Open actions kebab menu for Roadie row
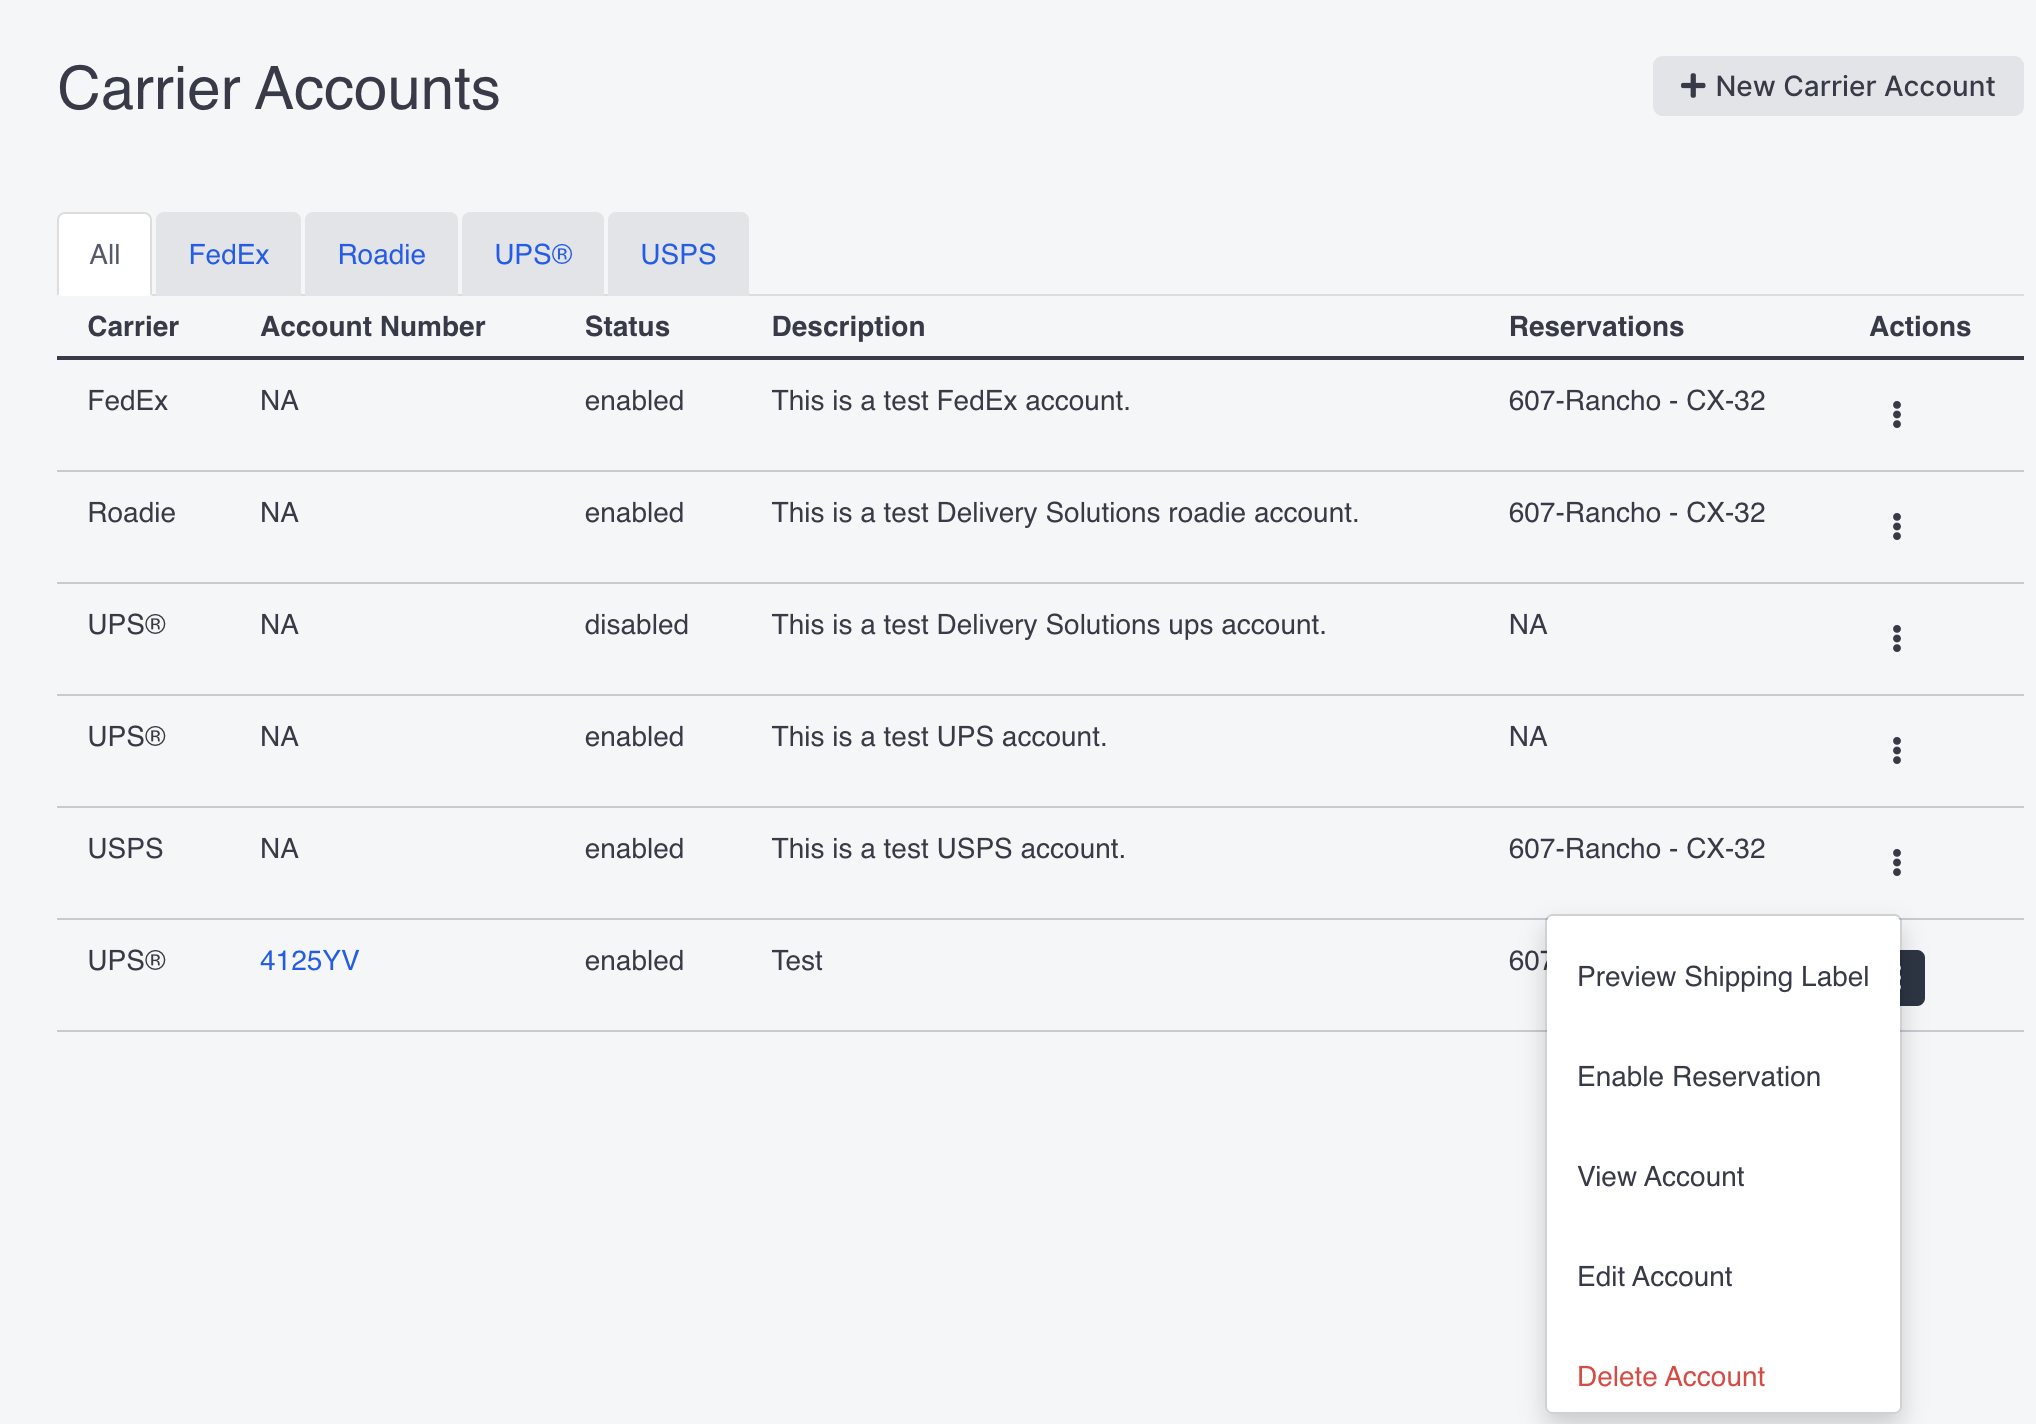 pos(1896,526)
